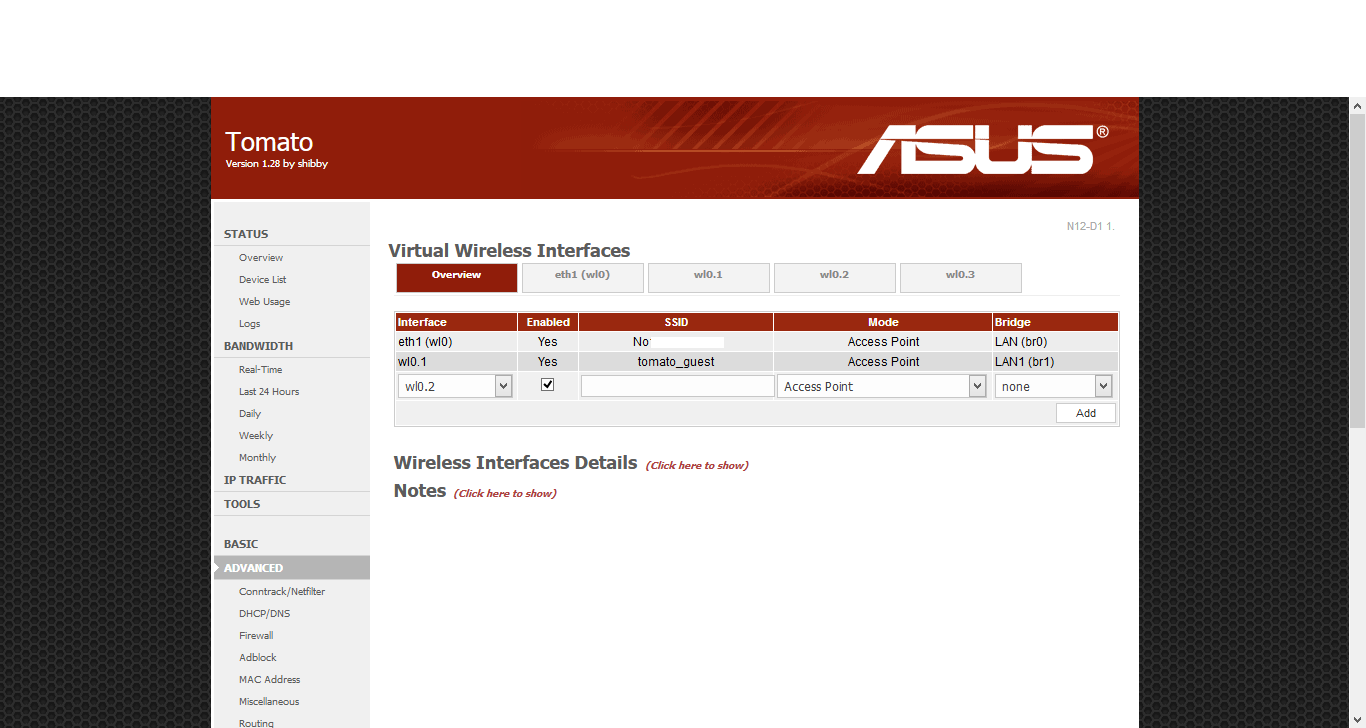
Task: Click the Add button
Action: coord(1086,413)
